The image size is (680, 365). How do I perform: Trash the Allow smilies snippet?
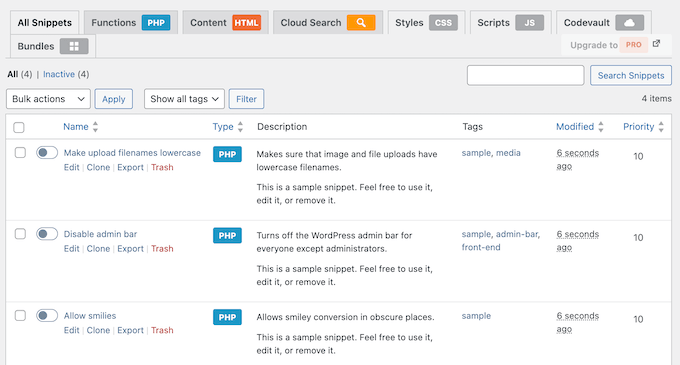point(162,330)
